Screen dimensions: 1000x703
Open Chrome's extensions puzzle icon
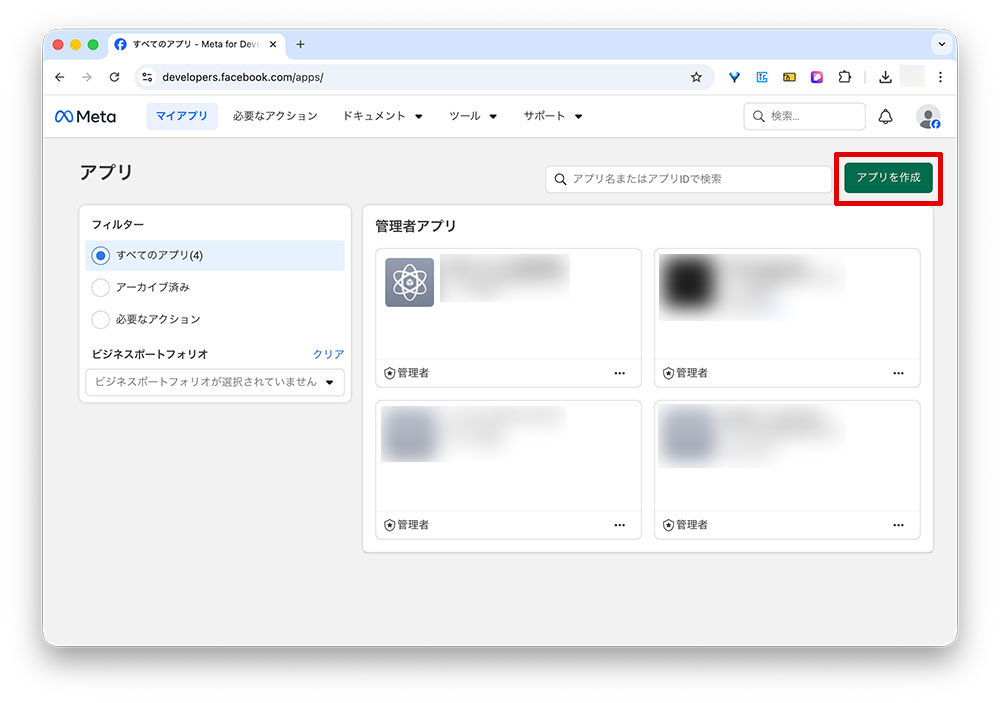pos(845,76)
